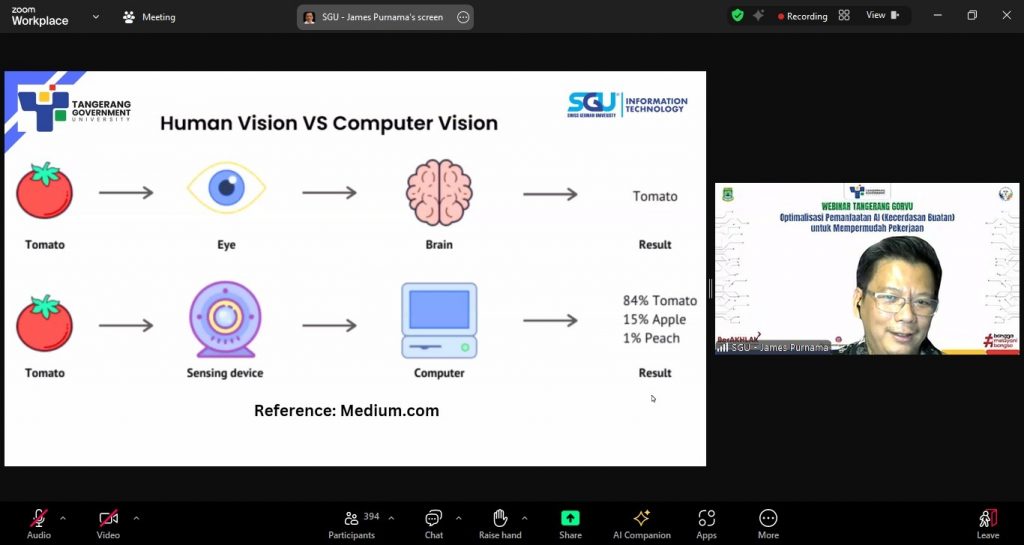Viewport: 1024px width, 545px height.
Task: Switch to the Meeting tab
Action: [150, 17]
